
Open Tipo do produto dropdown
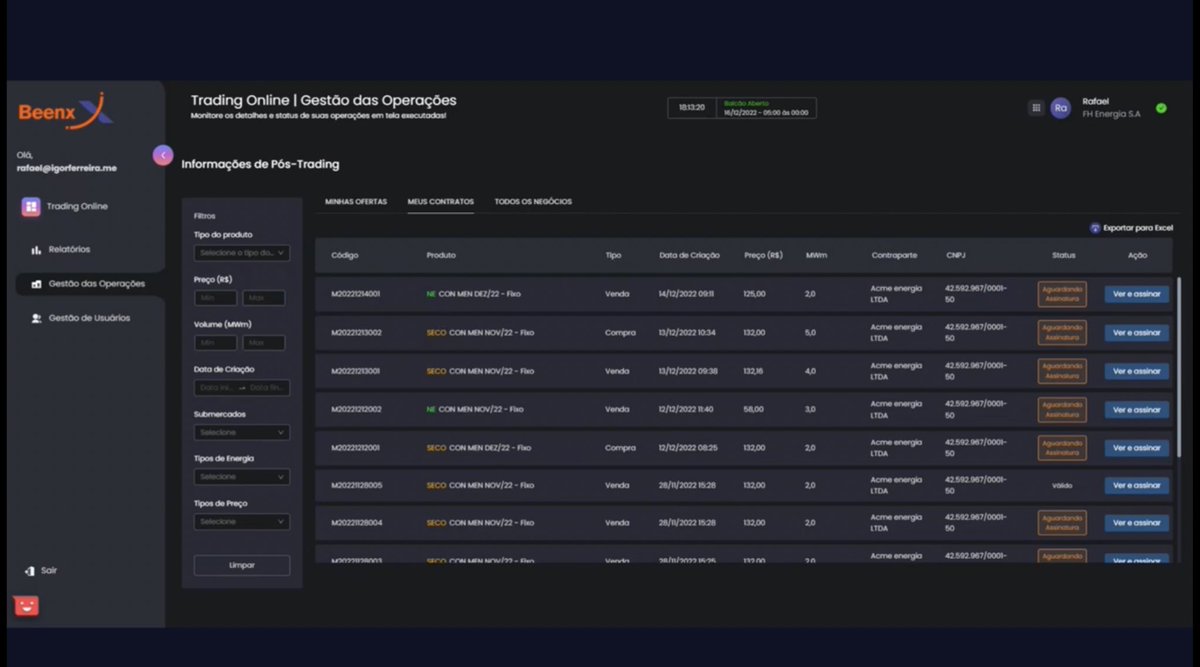pos(241,253)
